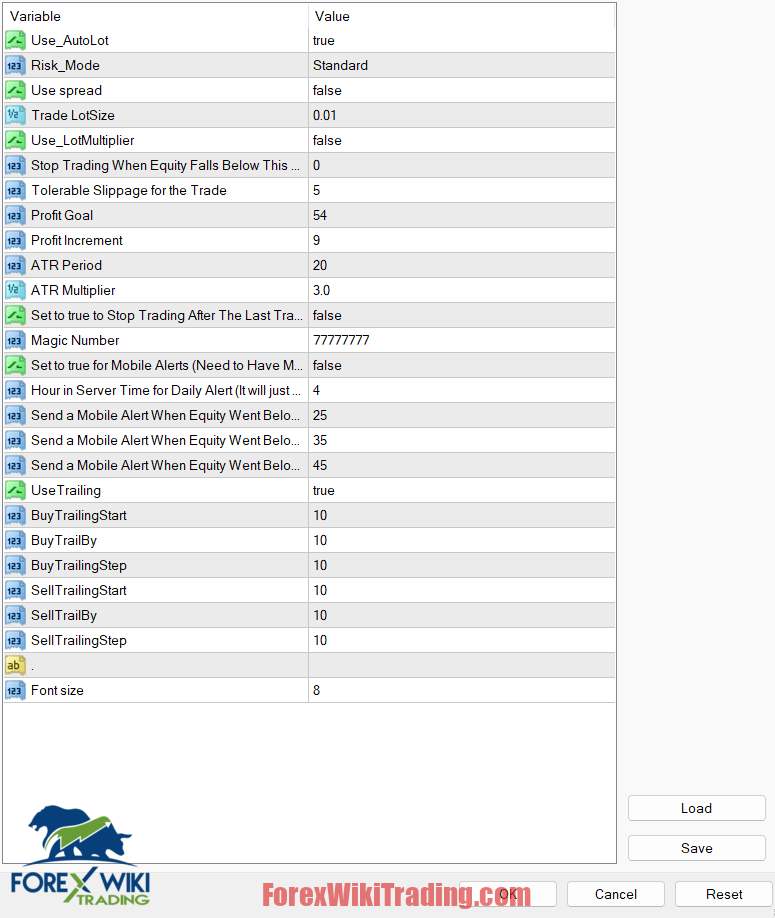
Task: Select the Magic Number row label
Action: tap(75, 340)
